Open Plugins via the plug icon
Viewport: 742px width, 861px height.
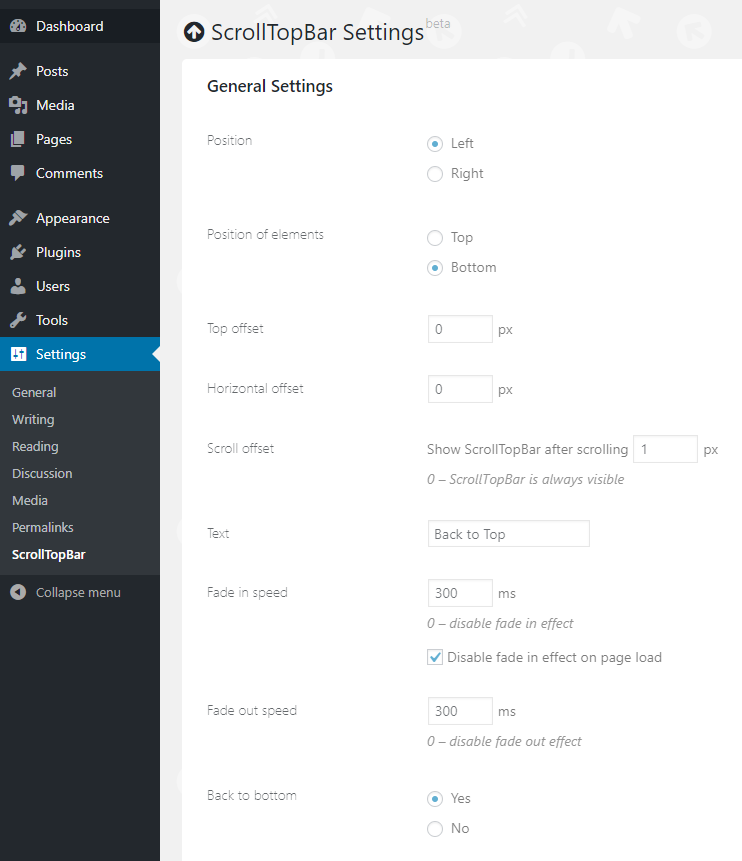coord(18,252)
